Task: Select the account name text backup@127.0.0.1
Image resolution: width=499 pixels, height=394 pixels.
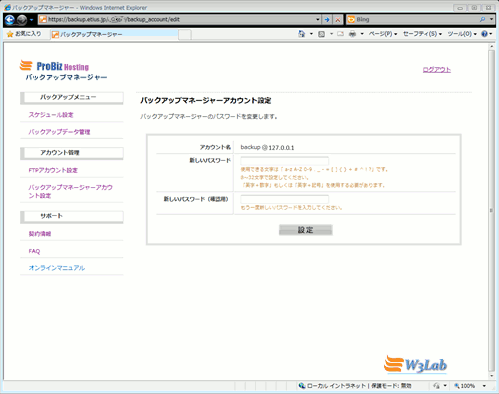Action: tap(267, 147)
